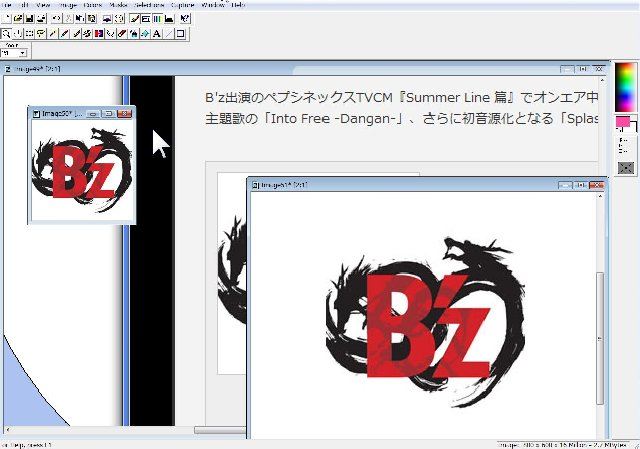Click the large B'z logo canvas
640x449 pixels.
tap(423, 314)
